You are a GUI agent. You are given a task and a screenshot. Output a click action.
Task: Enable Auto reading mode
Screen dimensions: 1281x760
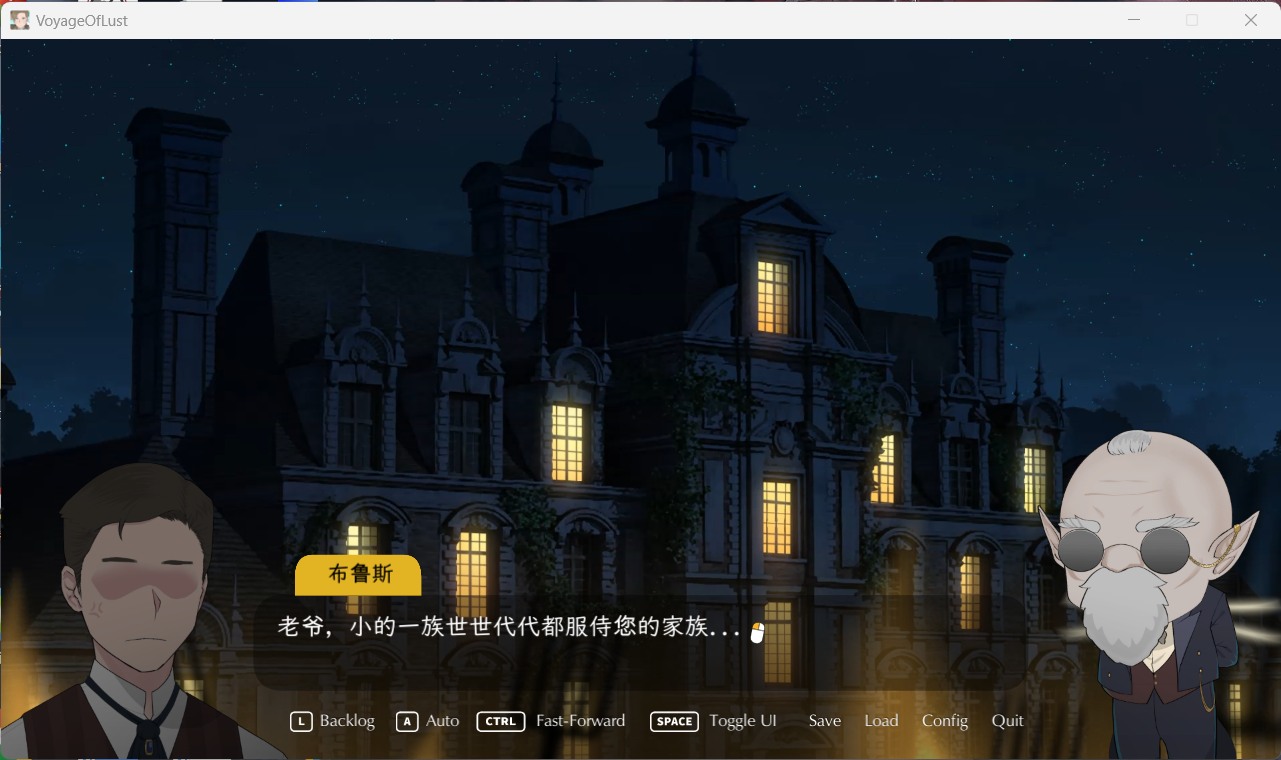[442, 721]
